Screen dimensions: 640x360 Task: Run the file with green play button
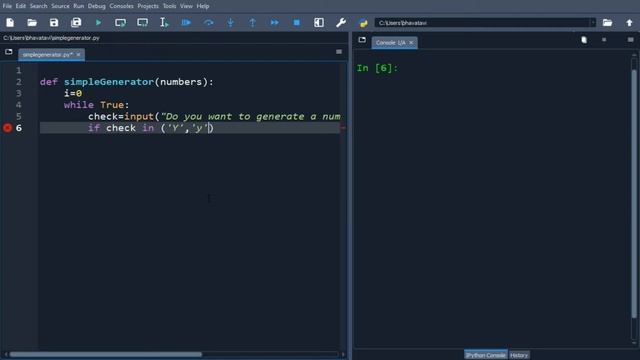pyautogui.click(x=98, y=22)
